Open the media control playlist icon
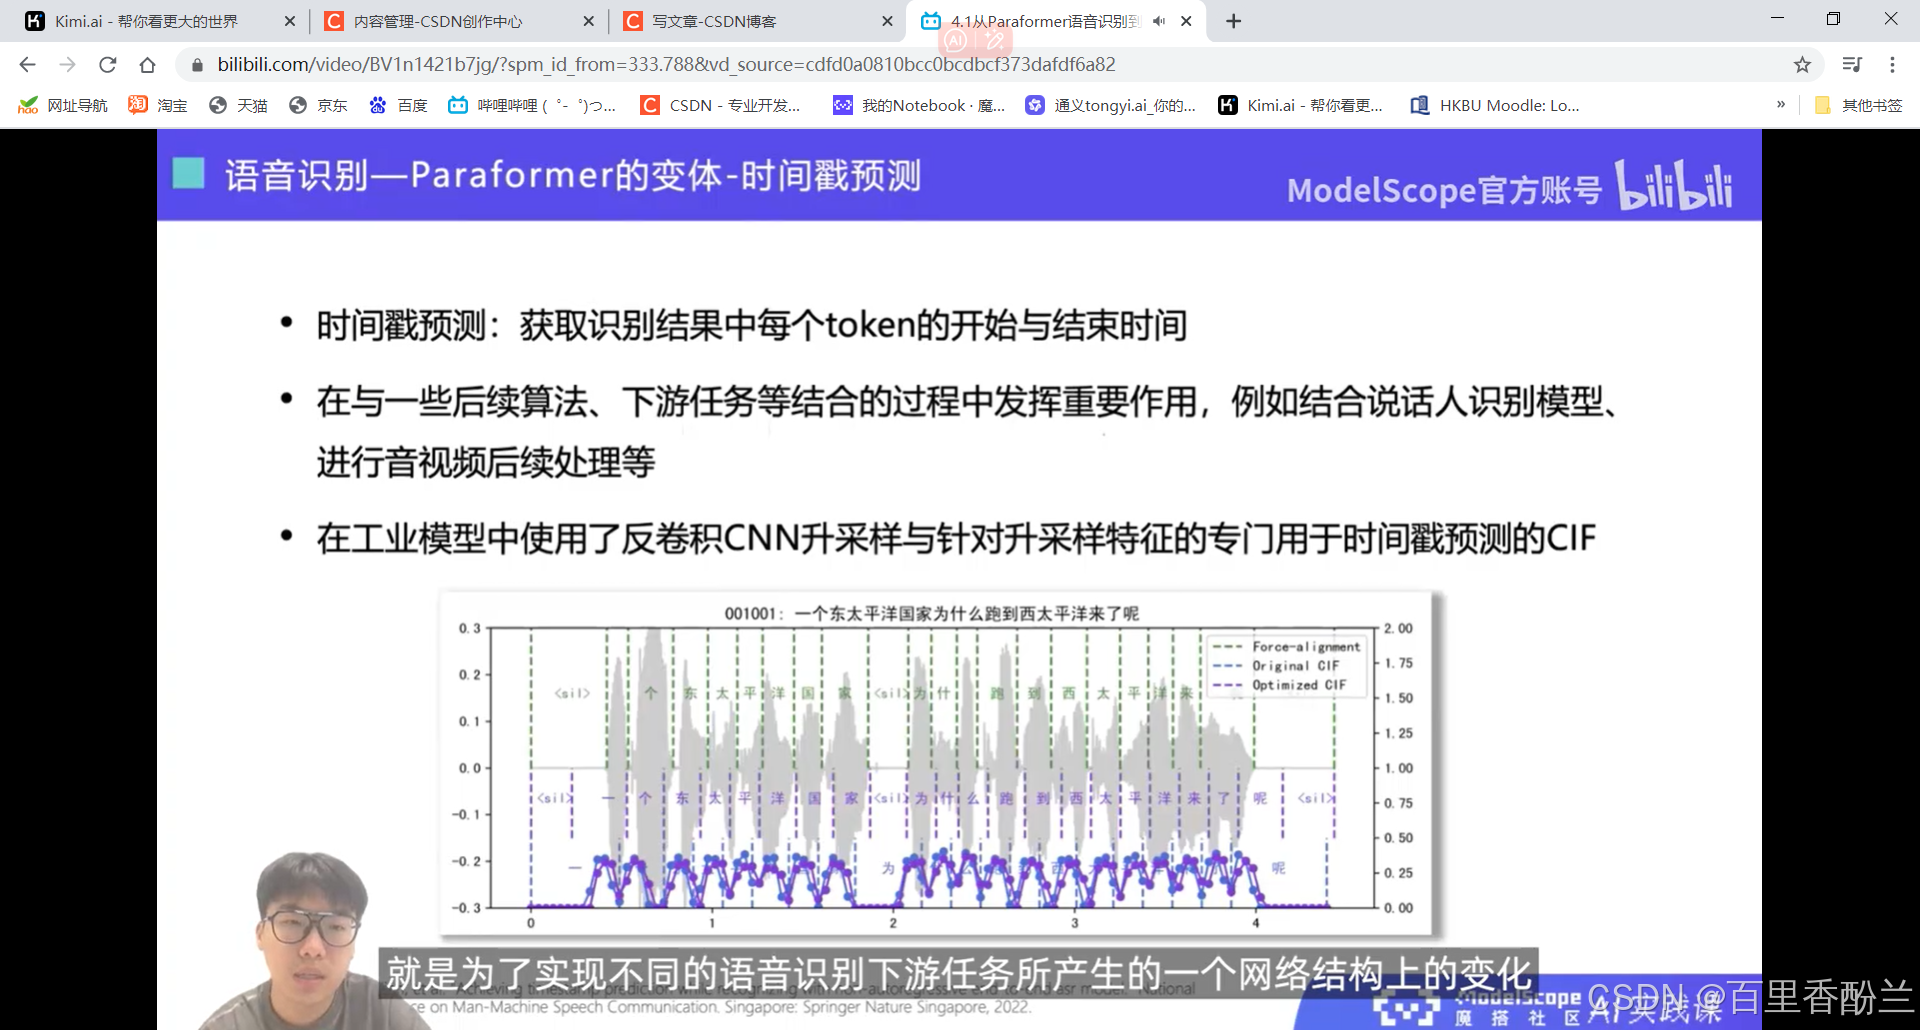 1852,65
